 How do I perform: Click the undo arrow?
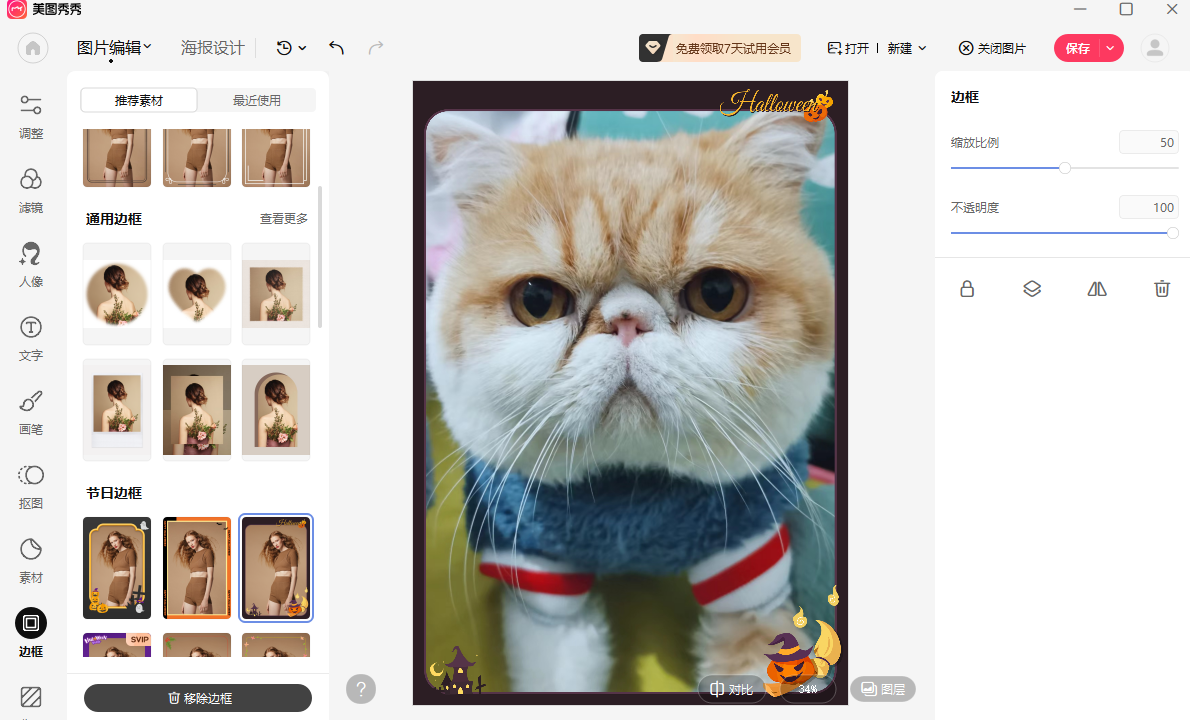coord(336,48)
